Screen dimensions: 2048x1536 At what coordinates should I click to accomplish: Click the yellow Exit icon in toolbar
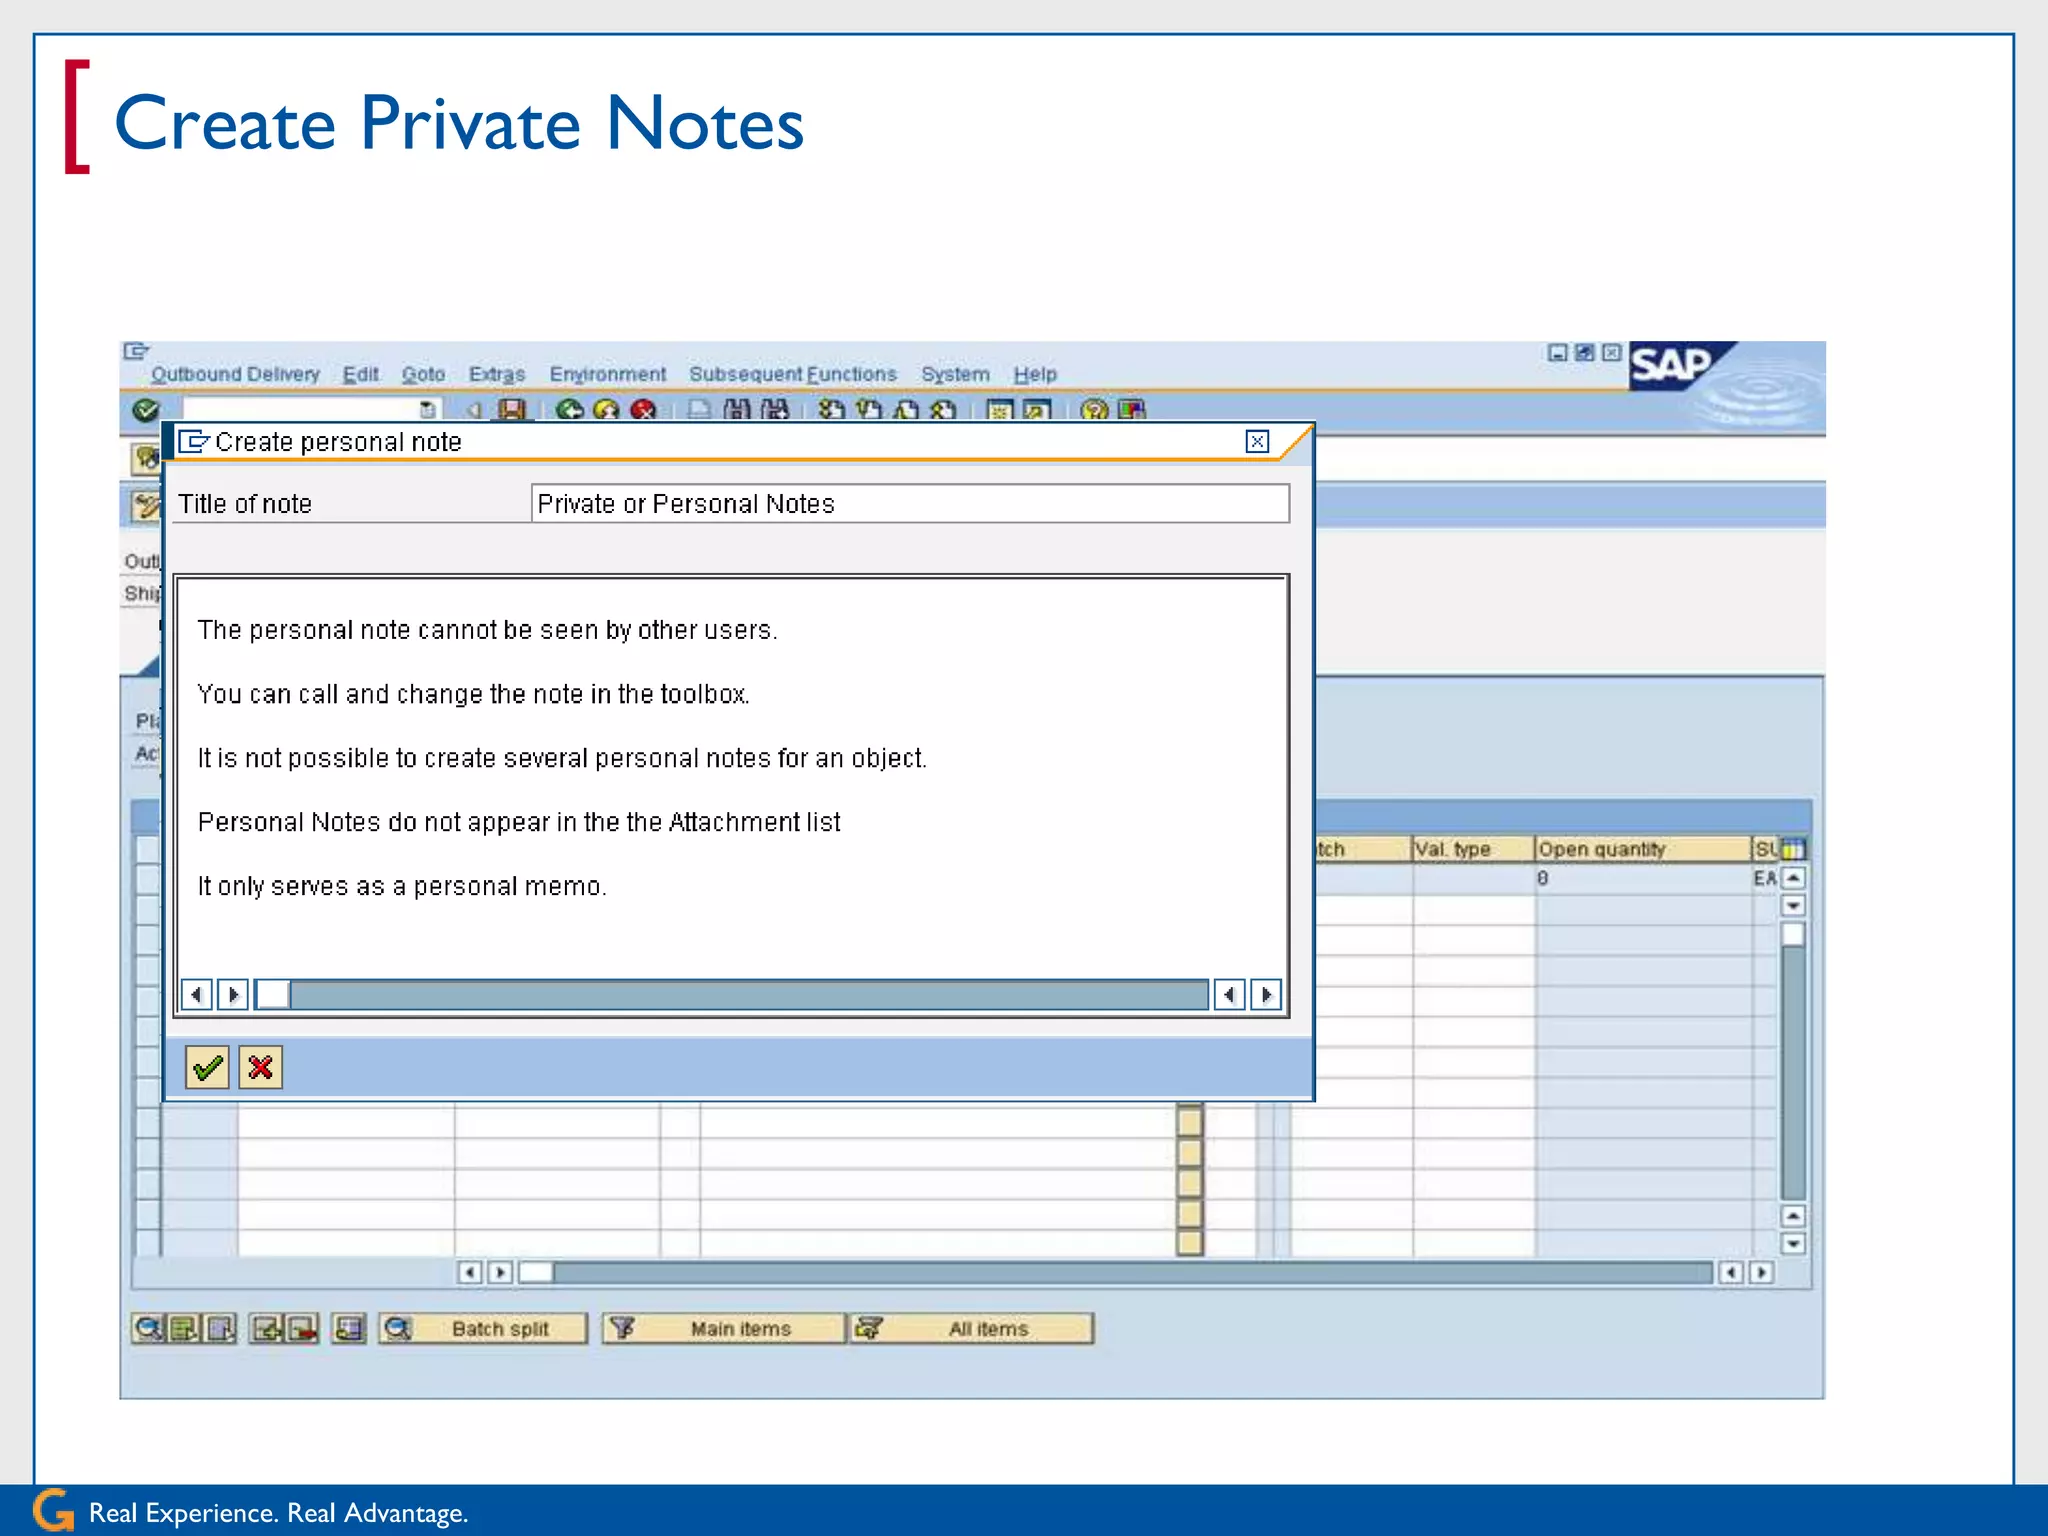(606, 410)
